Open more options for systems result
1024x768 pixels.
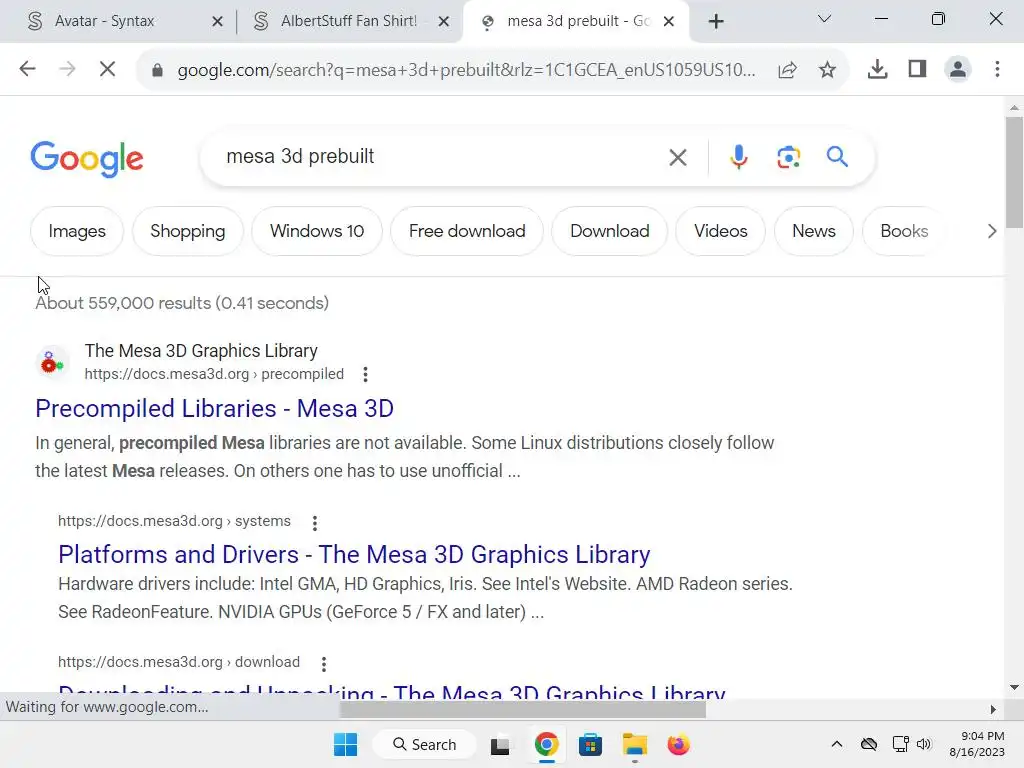click(315, 522)
